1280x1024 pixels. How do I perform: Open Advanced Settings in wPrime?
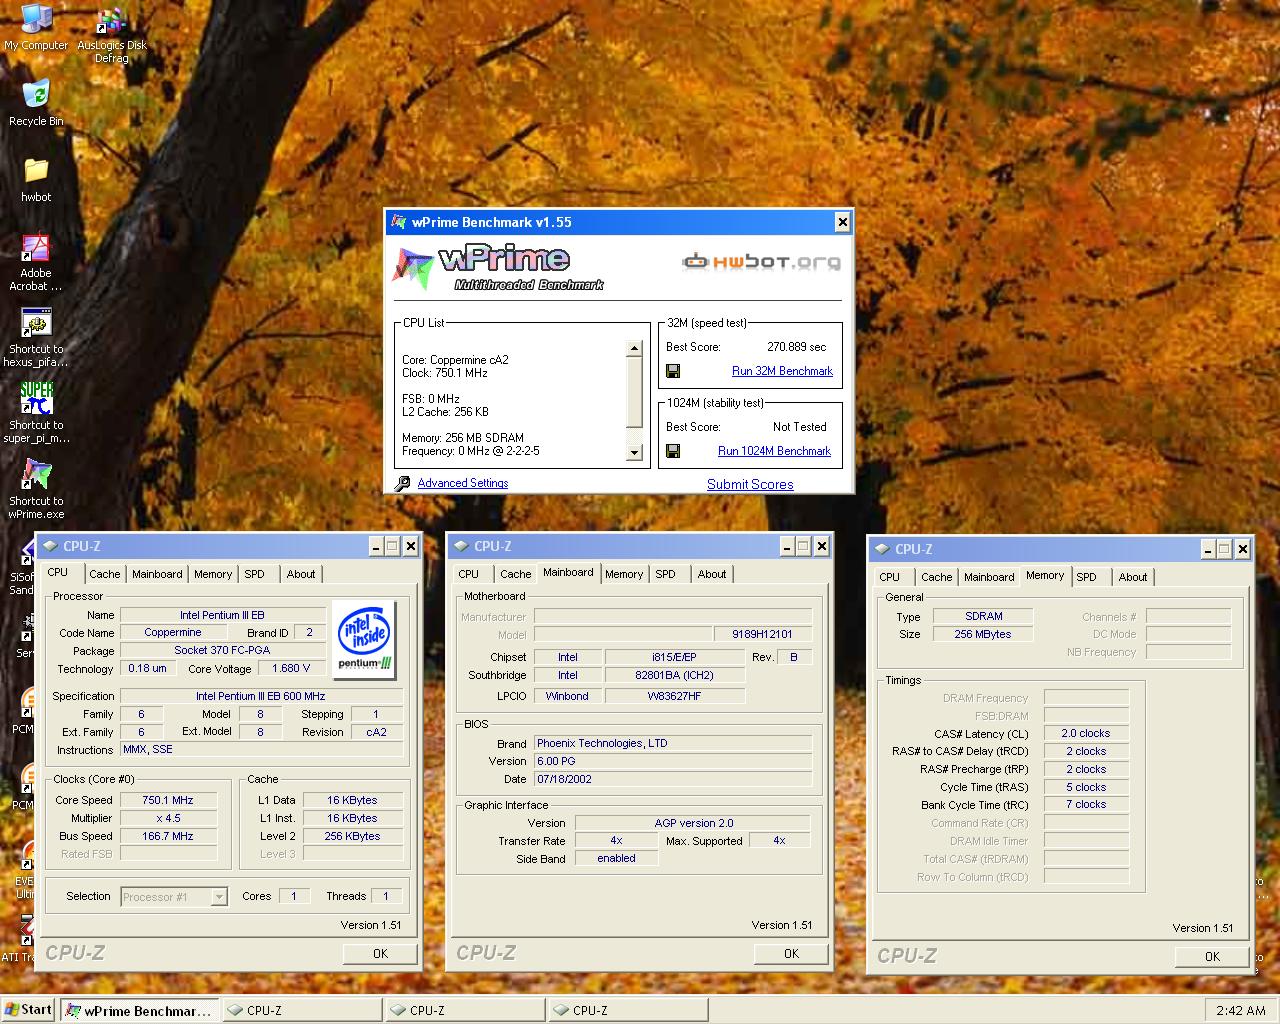(x=463, y=483)
